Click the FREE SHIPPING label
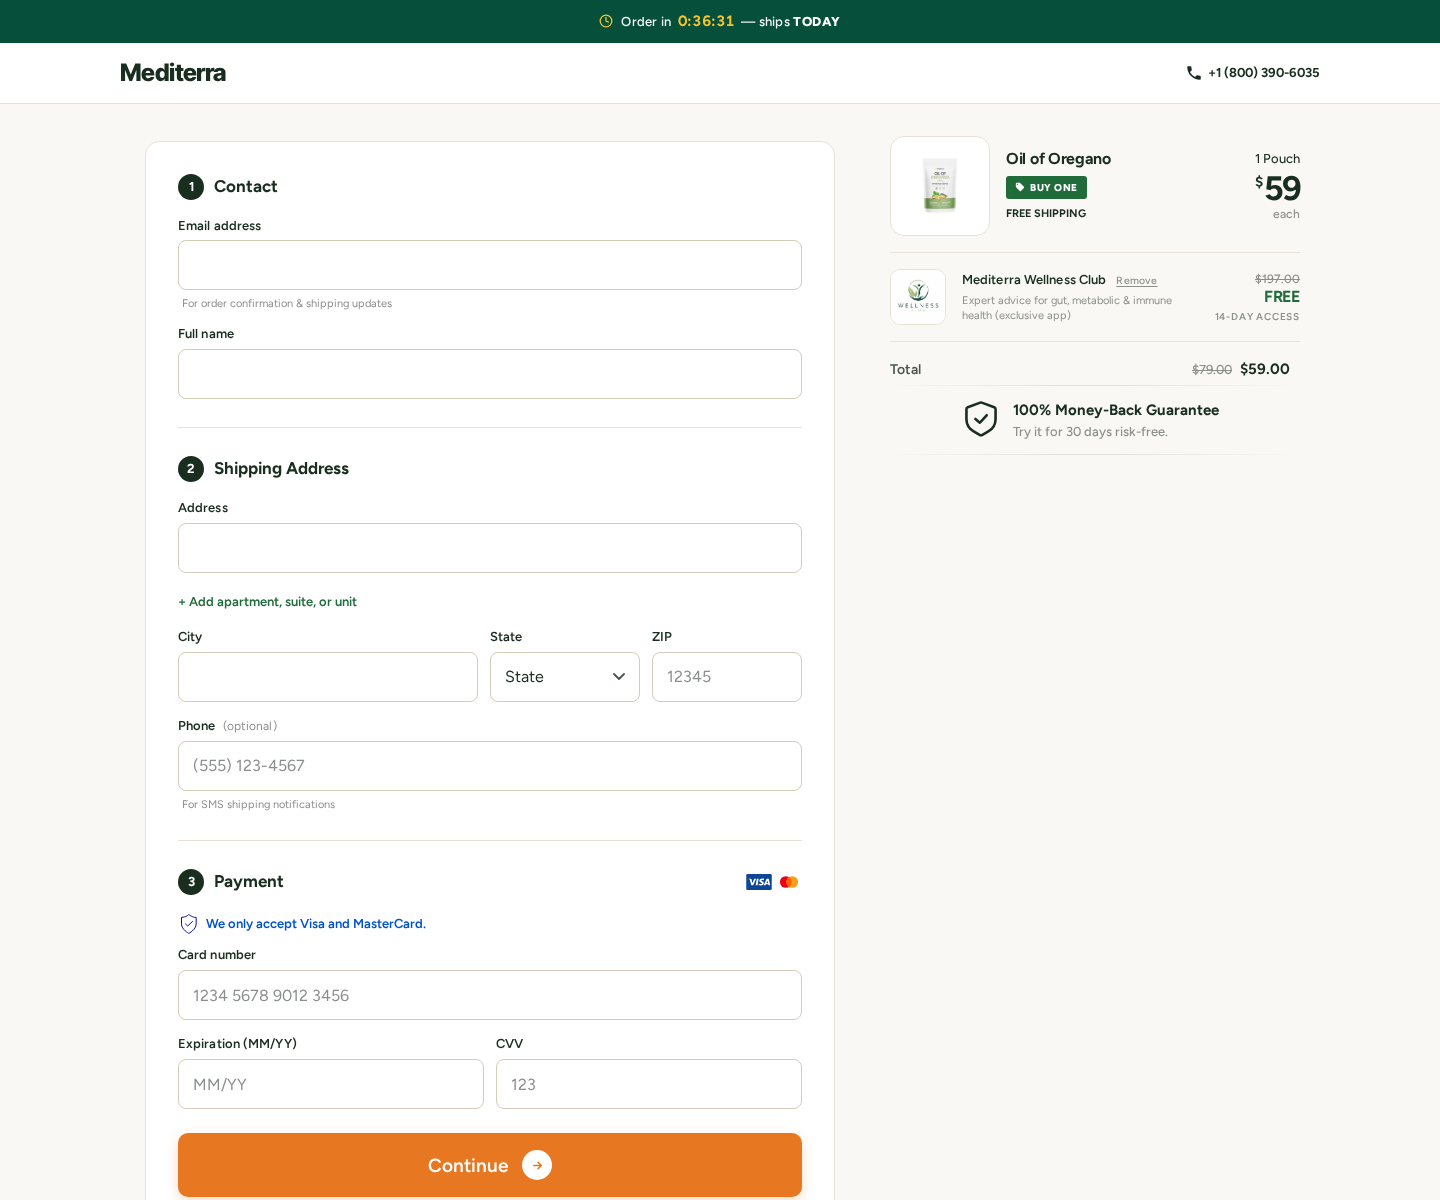1440x1200 pixels. coord(1046,214)
